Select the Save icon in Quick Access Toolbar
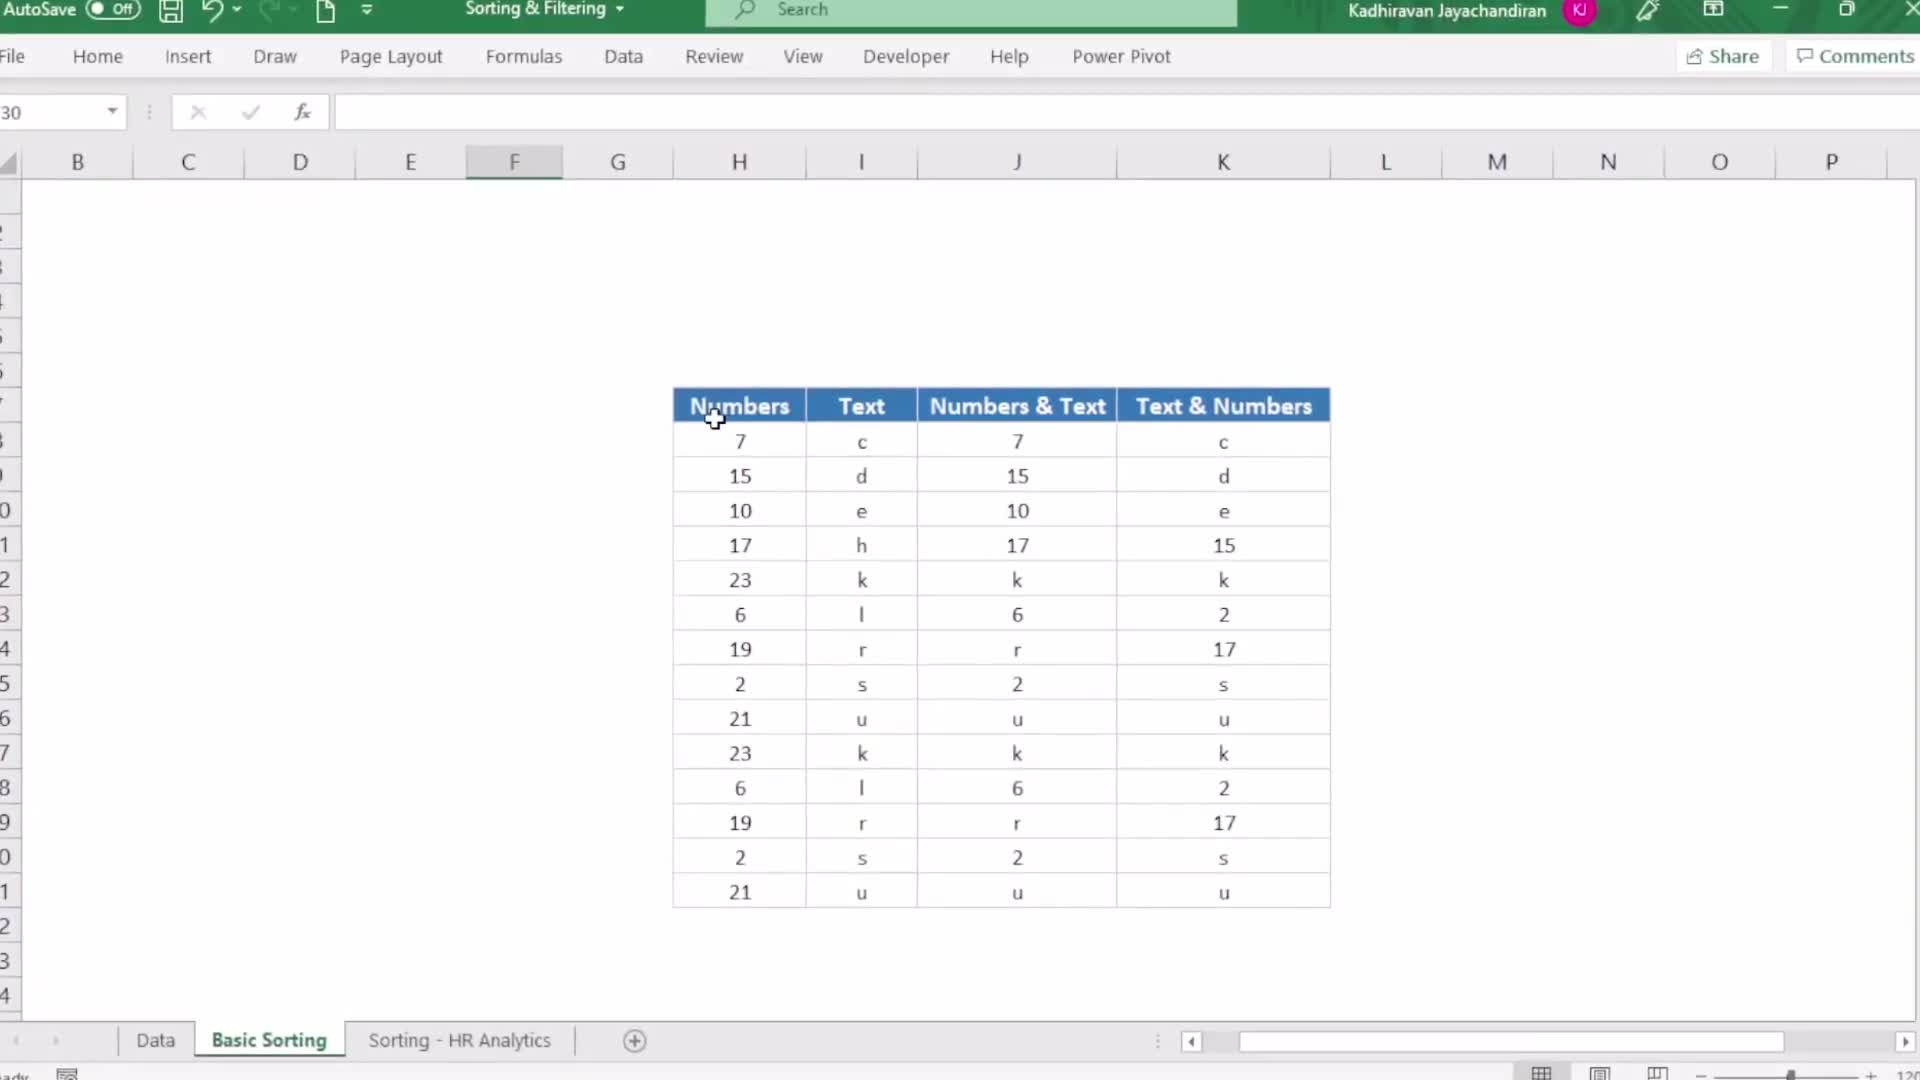 [170, 11]
